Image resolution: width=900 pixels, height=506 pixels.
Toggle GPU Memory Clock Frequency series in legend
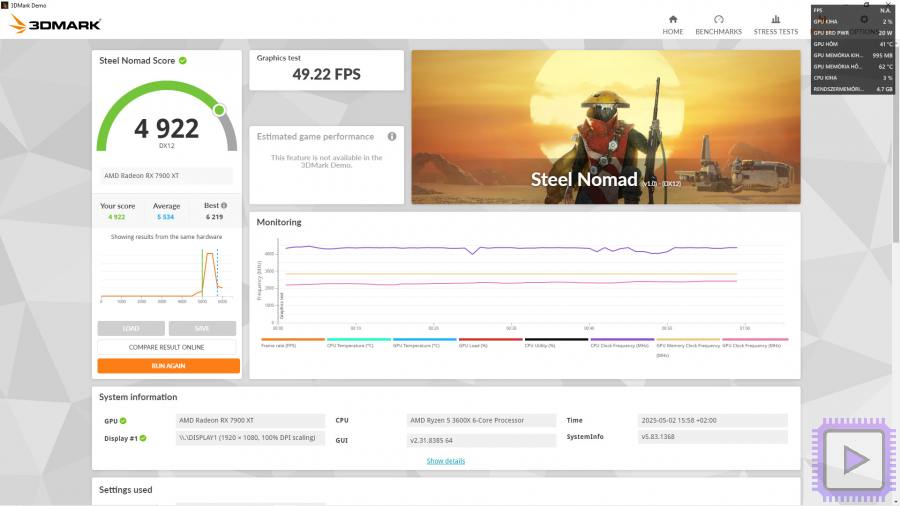pos(688,347)
